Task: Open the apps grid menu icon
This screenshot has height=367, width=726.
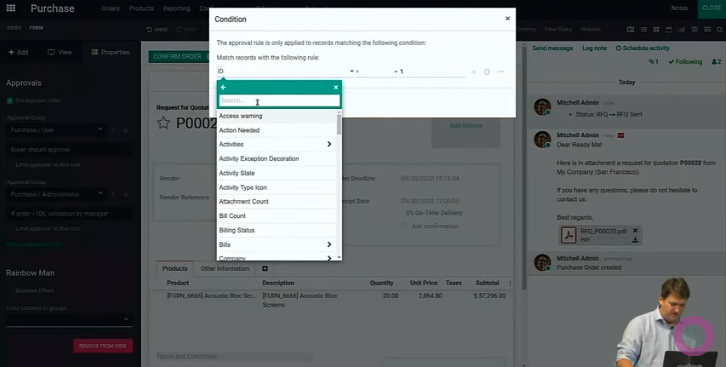Action: coord(11,8)
